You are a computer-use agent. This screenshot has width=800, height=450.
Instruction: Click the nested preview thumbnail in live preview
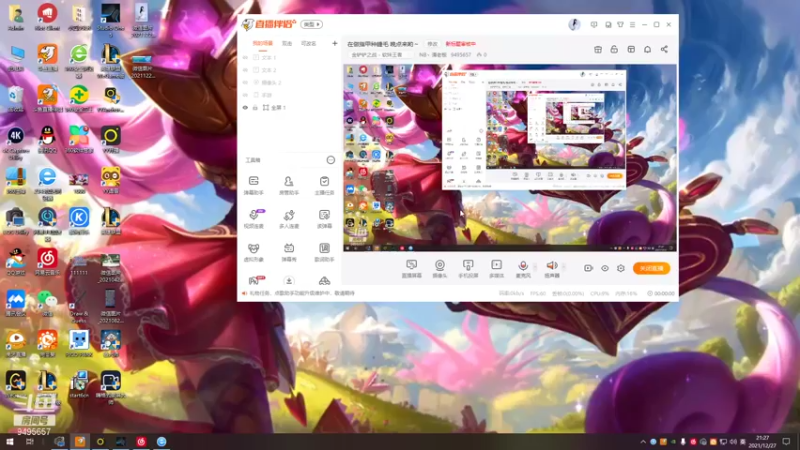coord(534,130)
